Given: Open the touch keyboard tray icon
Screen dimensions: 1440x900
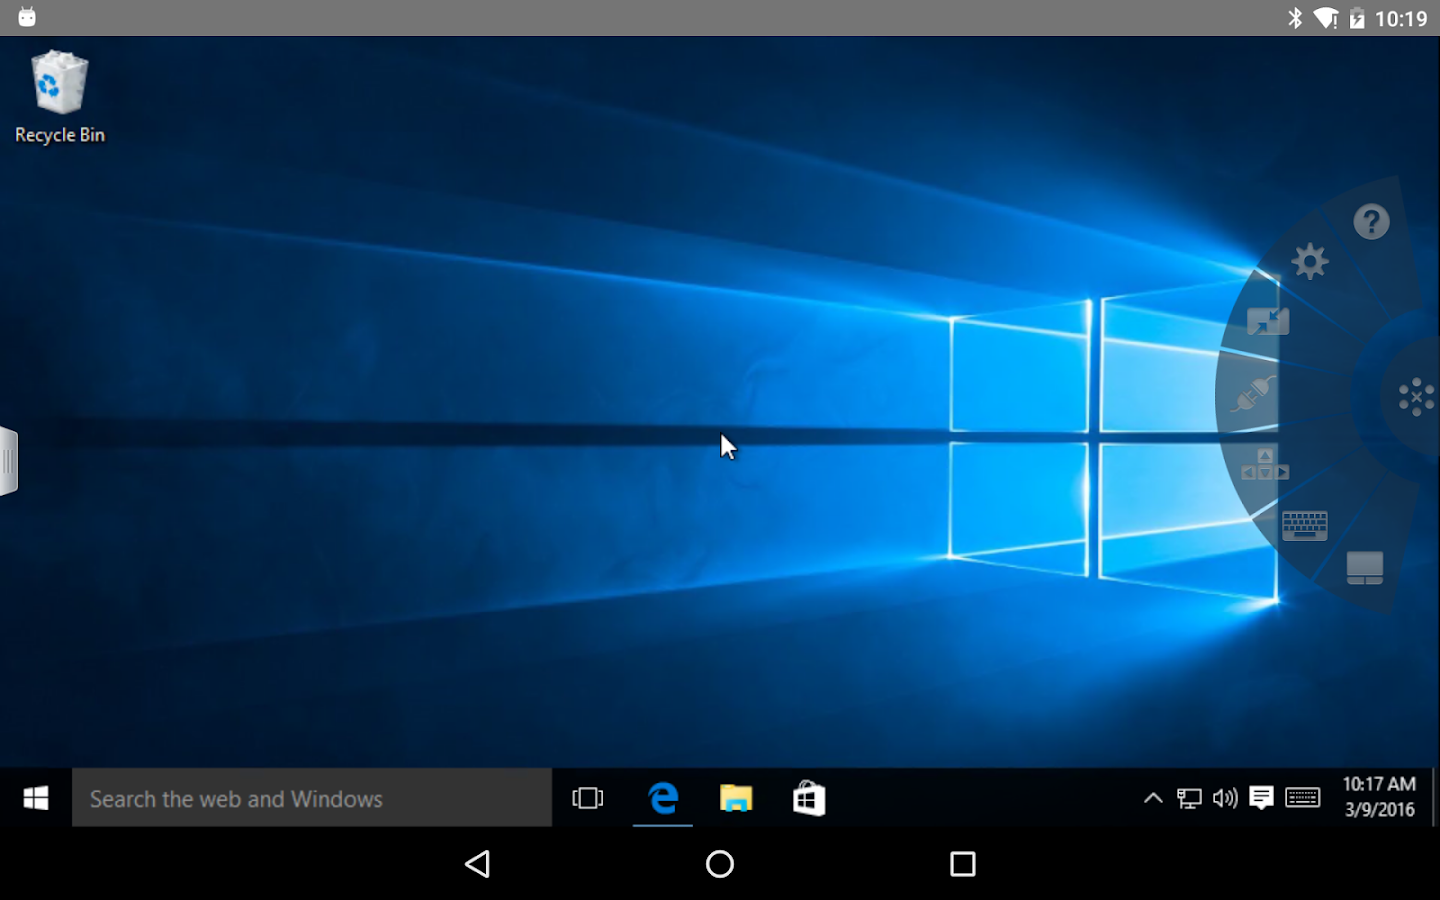Looking at the screenshot, I should coord(1303,798).
